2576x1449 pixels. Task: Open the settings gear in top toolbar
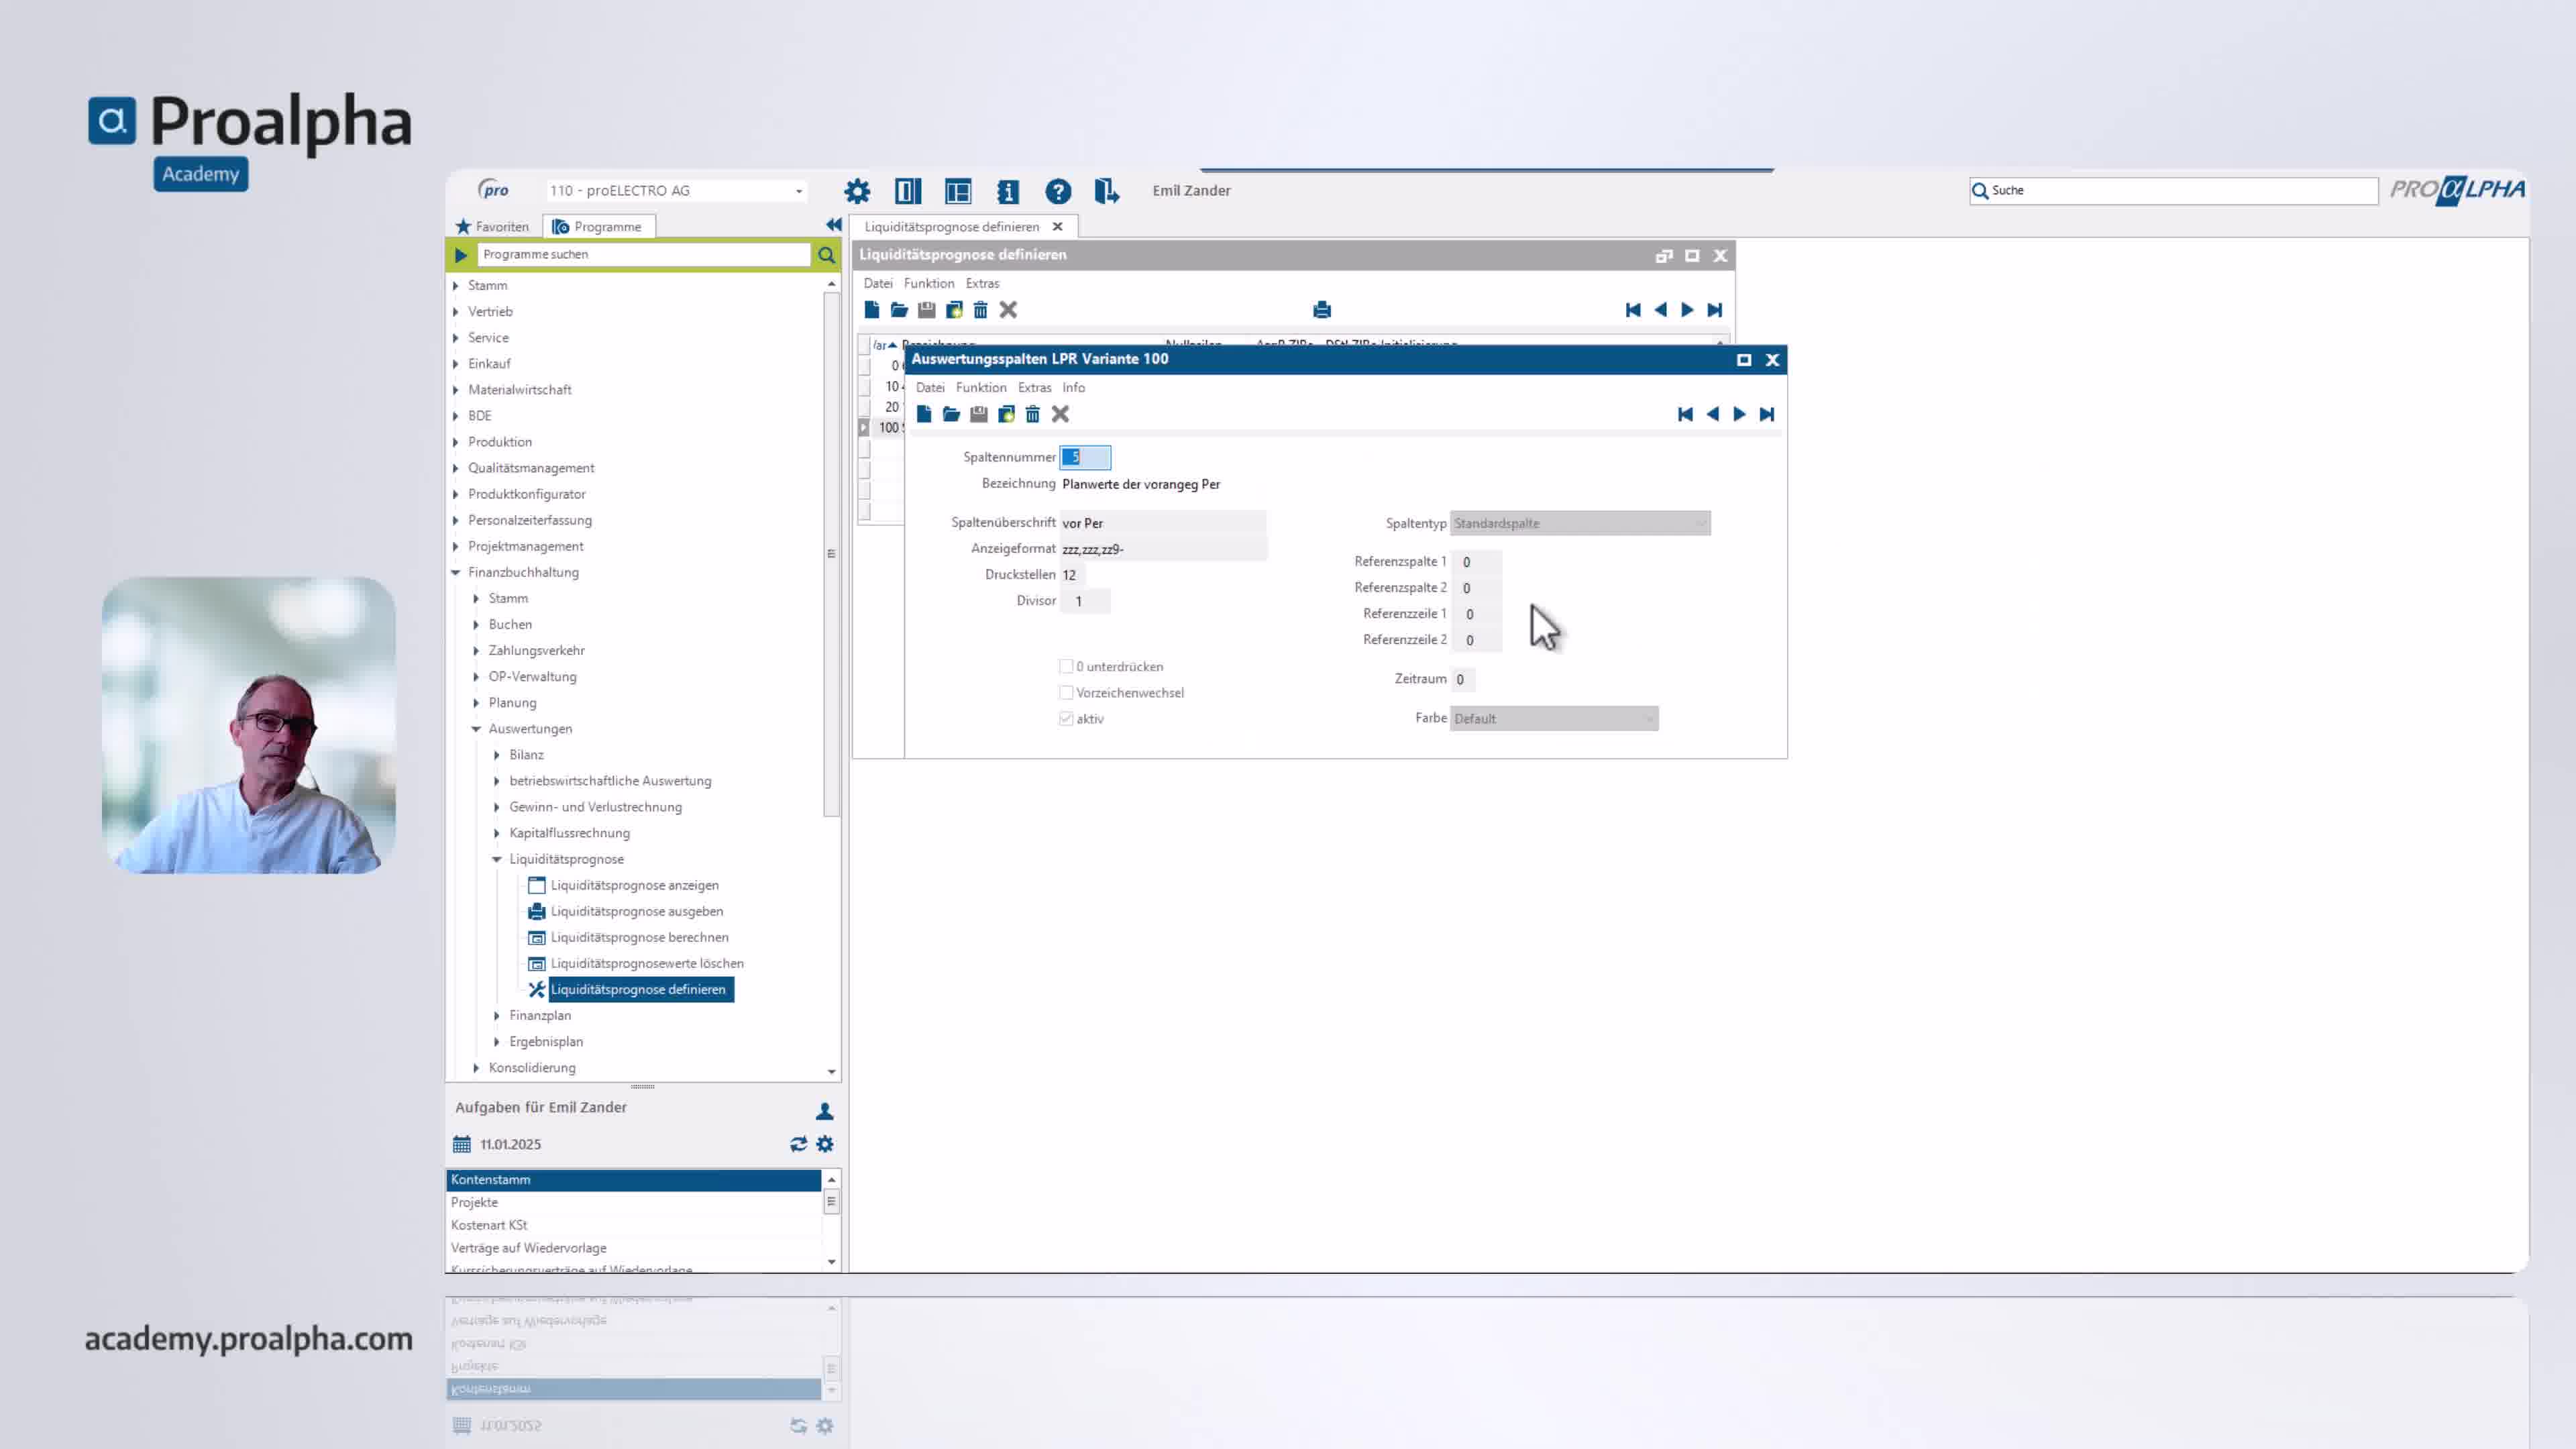(857, 191)
